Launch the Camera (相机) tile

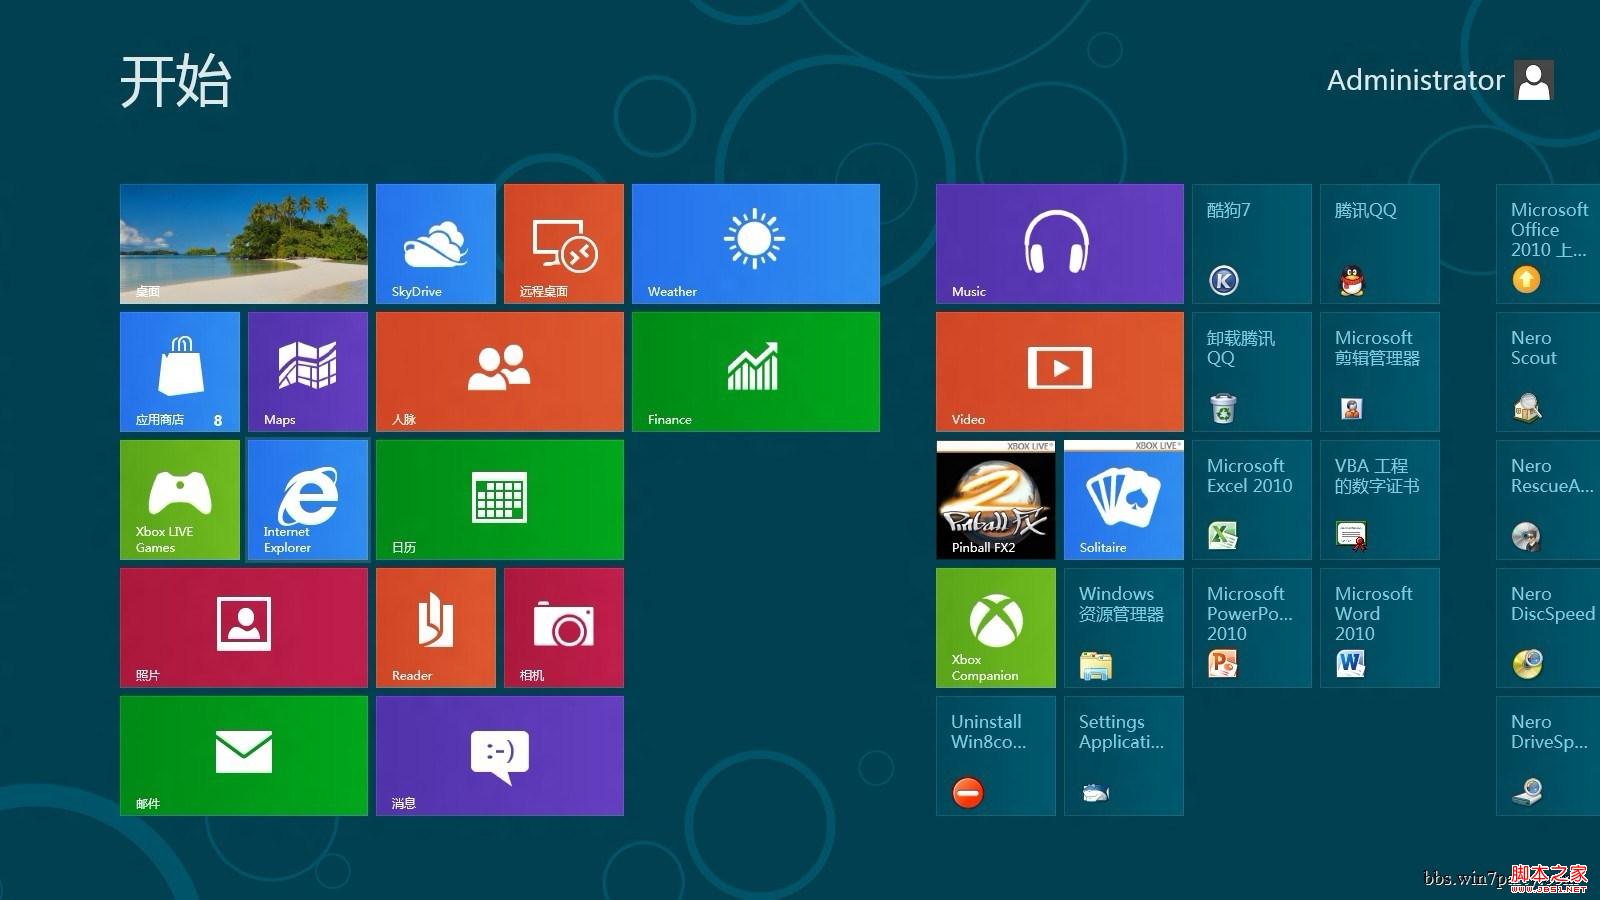pyautogui.click(x=564, y=628)
